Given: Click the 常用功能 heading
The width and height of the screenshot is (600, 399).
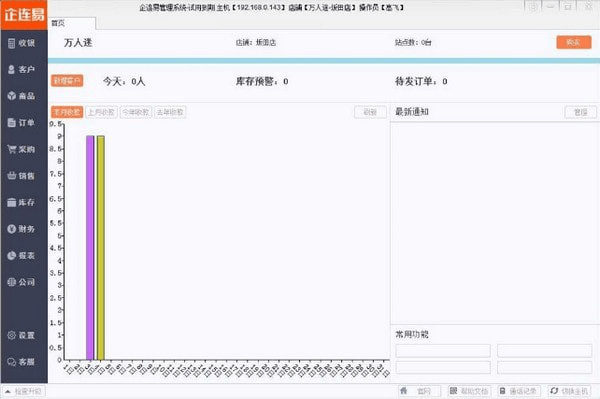Looking at the screenshot, I should pyautogui.click(x=412, y=334).
